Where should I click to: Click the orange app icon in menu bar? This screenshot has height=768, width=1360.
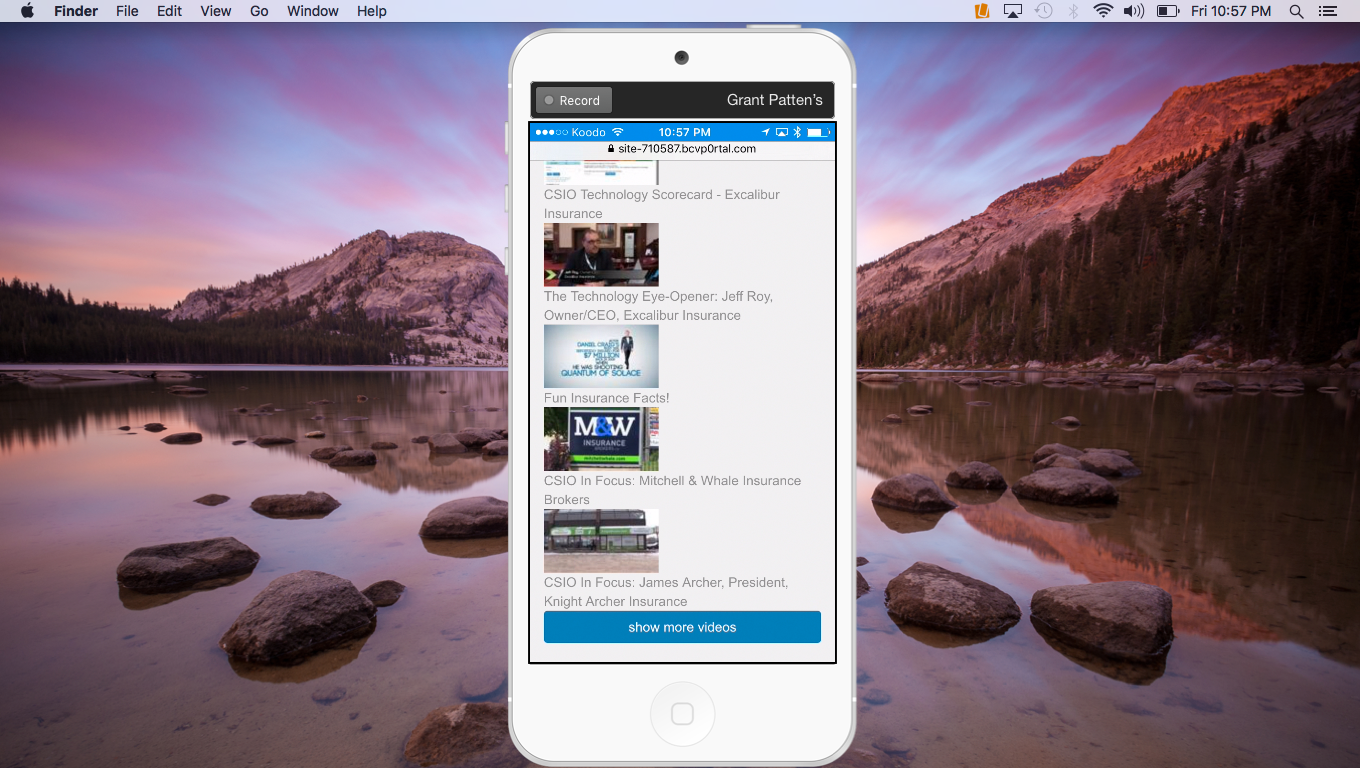pos(982,11)
